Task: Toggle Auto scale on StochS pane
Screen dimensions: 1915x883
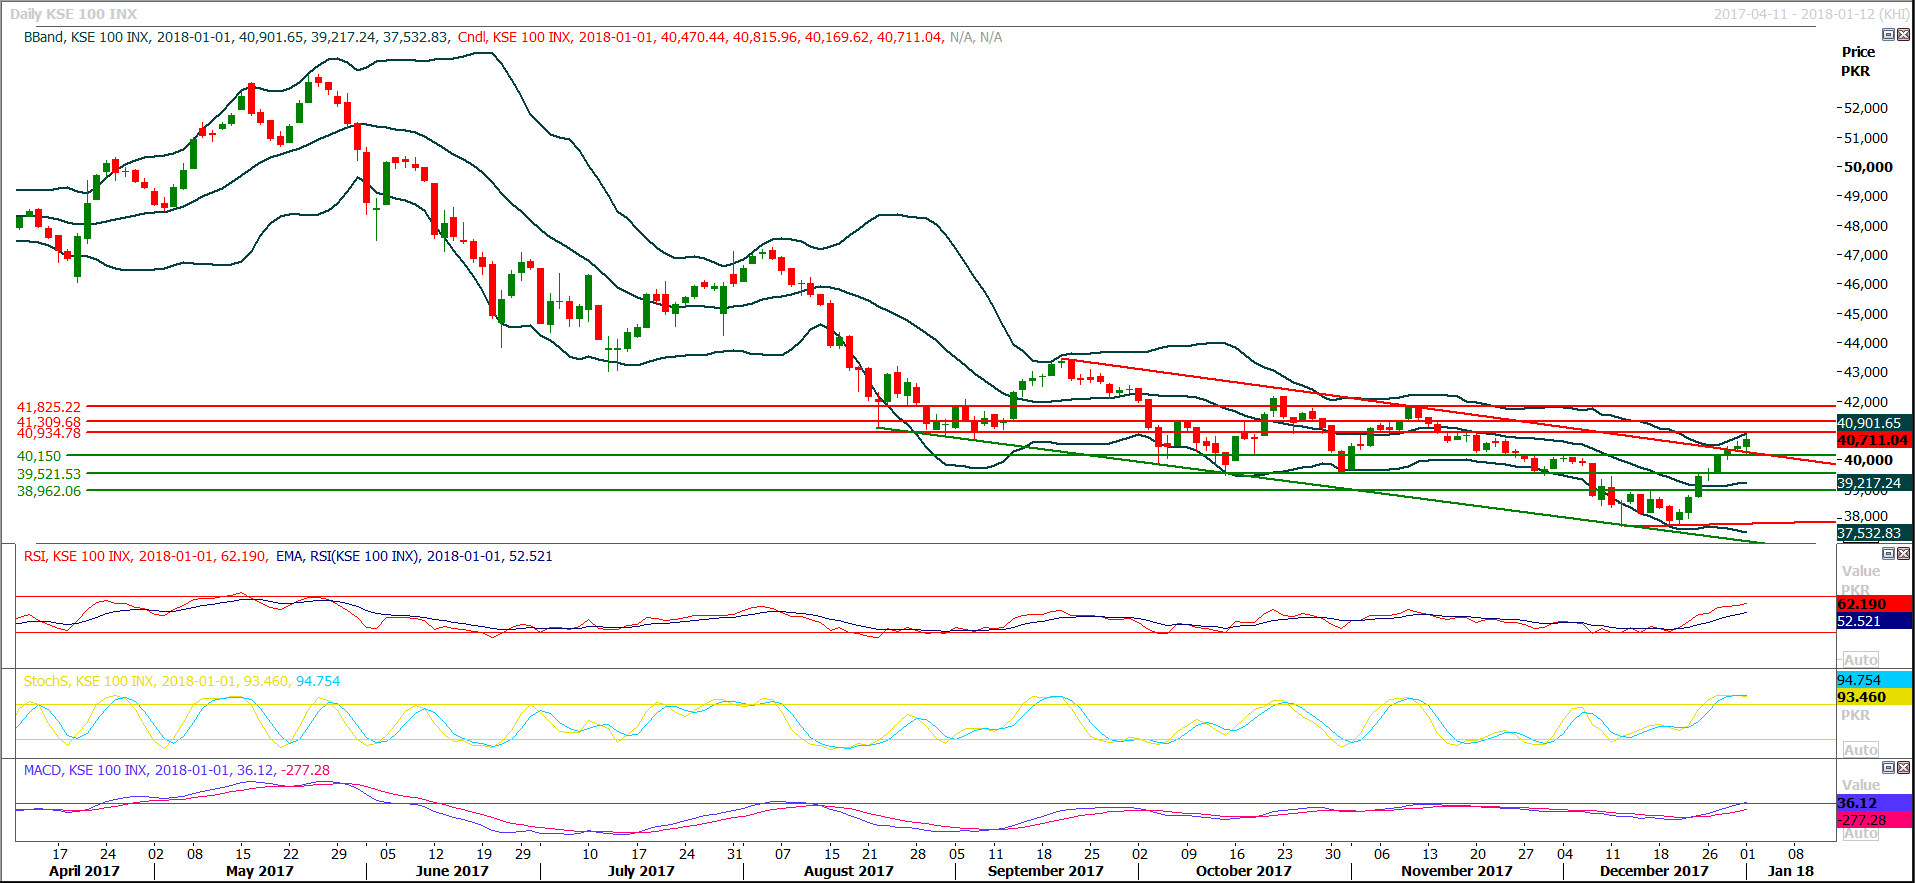Action: 1860,750
